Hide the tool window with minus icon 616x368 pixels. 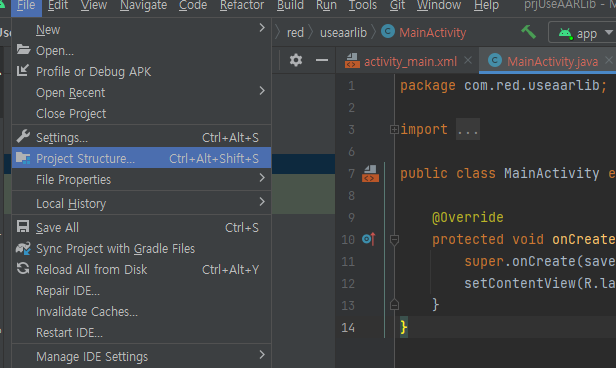pyautogui.click(x=322, y=60)
